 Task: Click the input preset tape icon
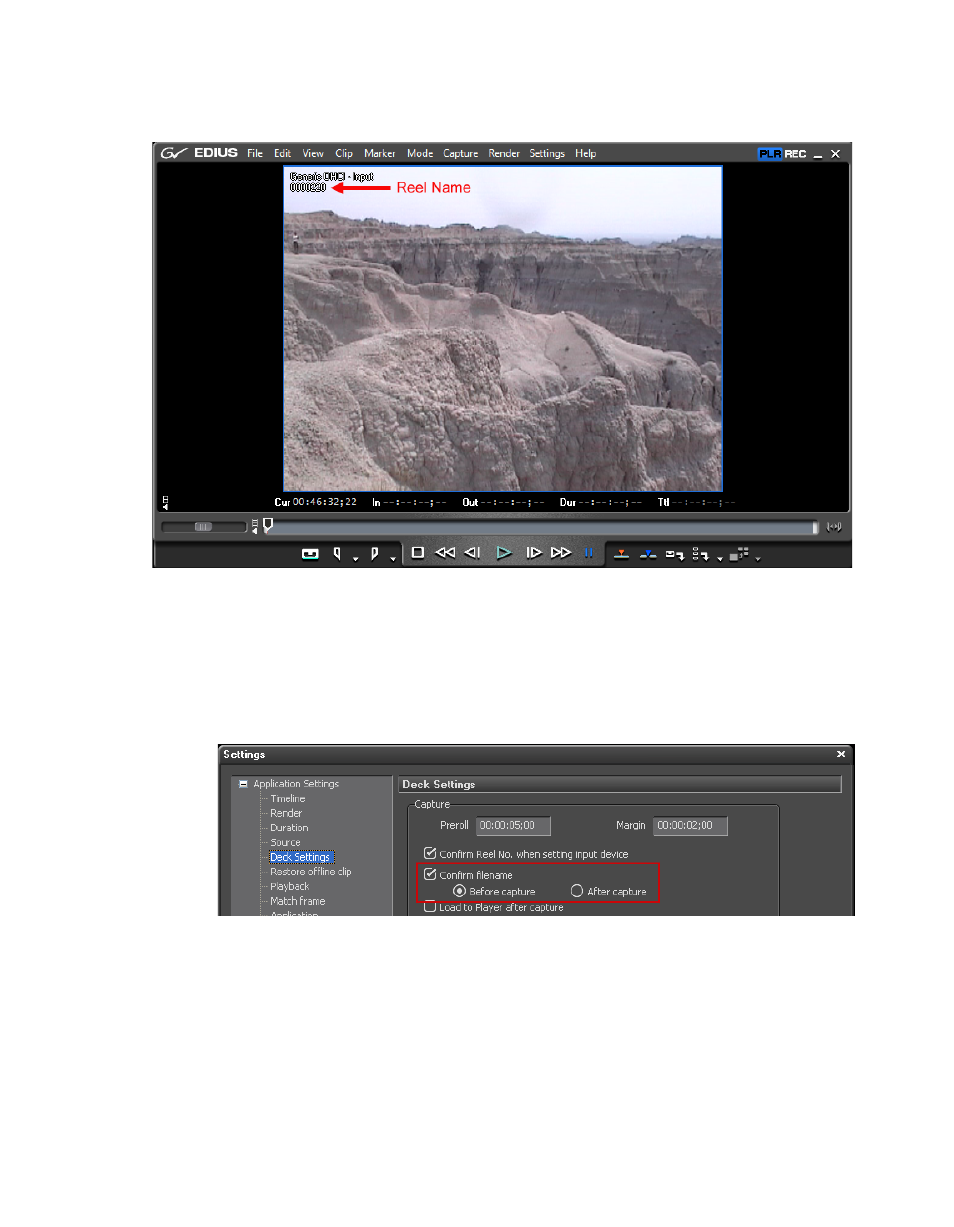point(310,553)
